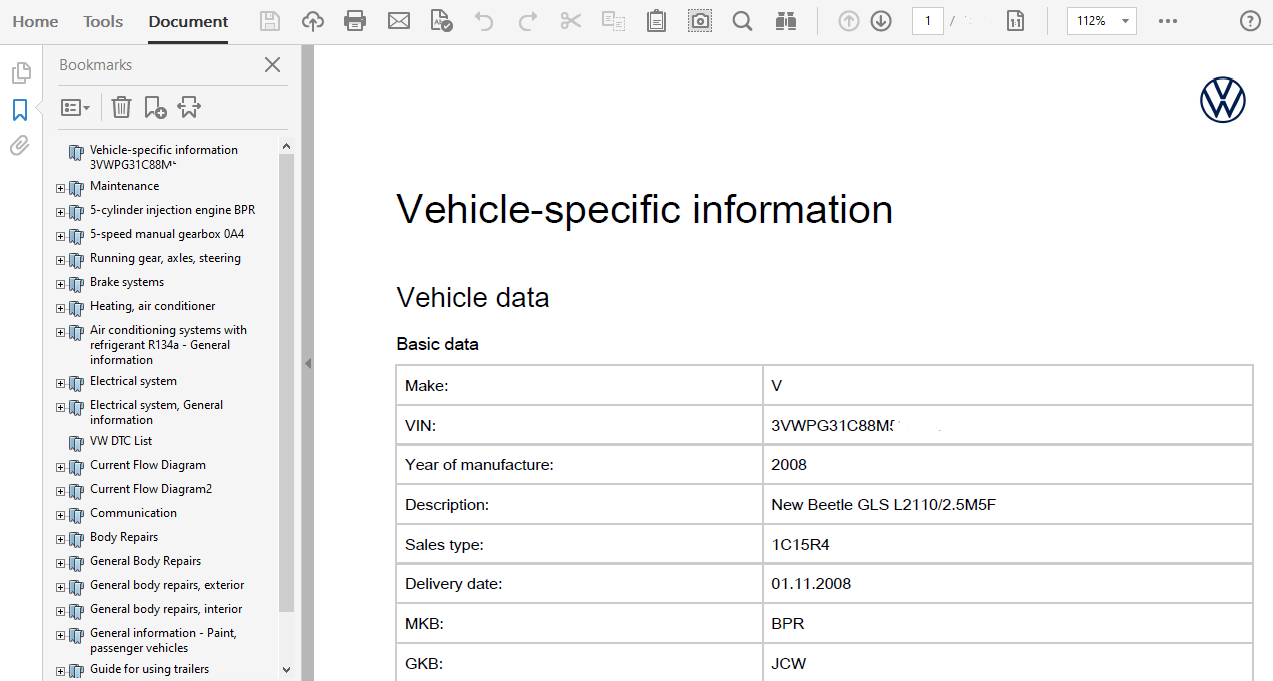Open the Attachments paperclip panel
The image size is (1273, 681).
point(20,146)
